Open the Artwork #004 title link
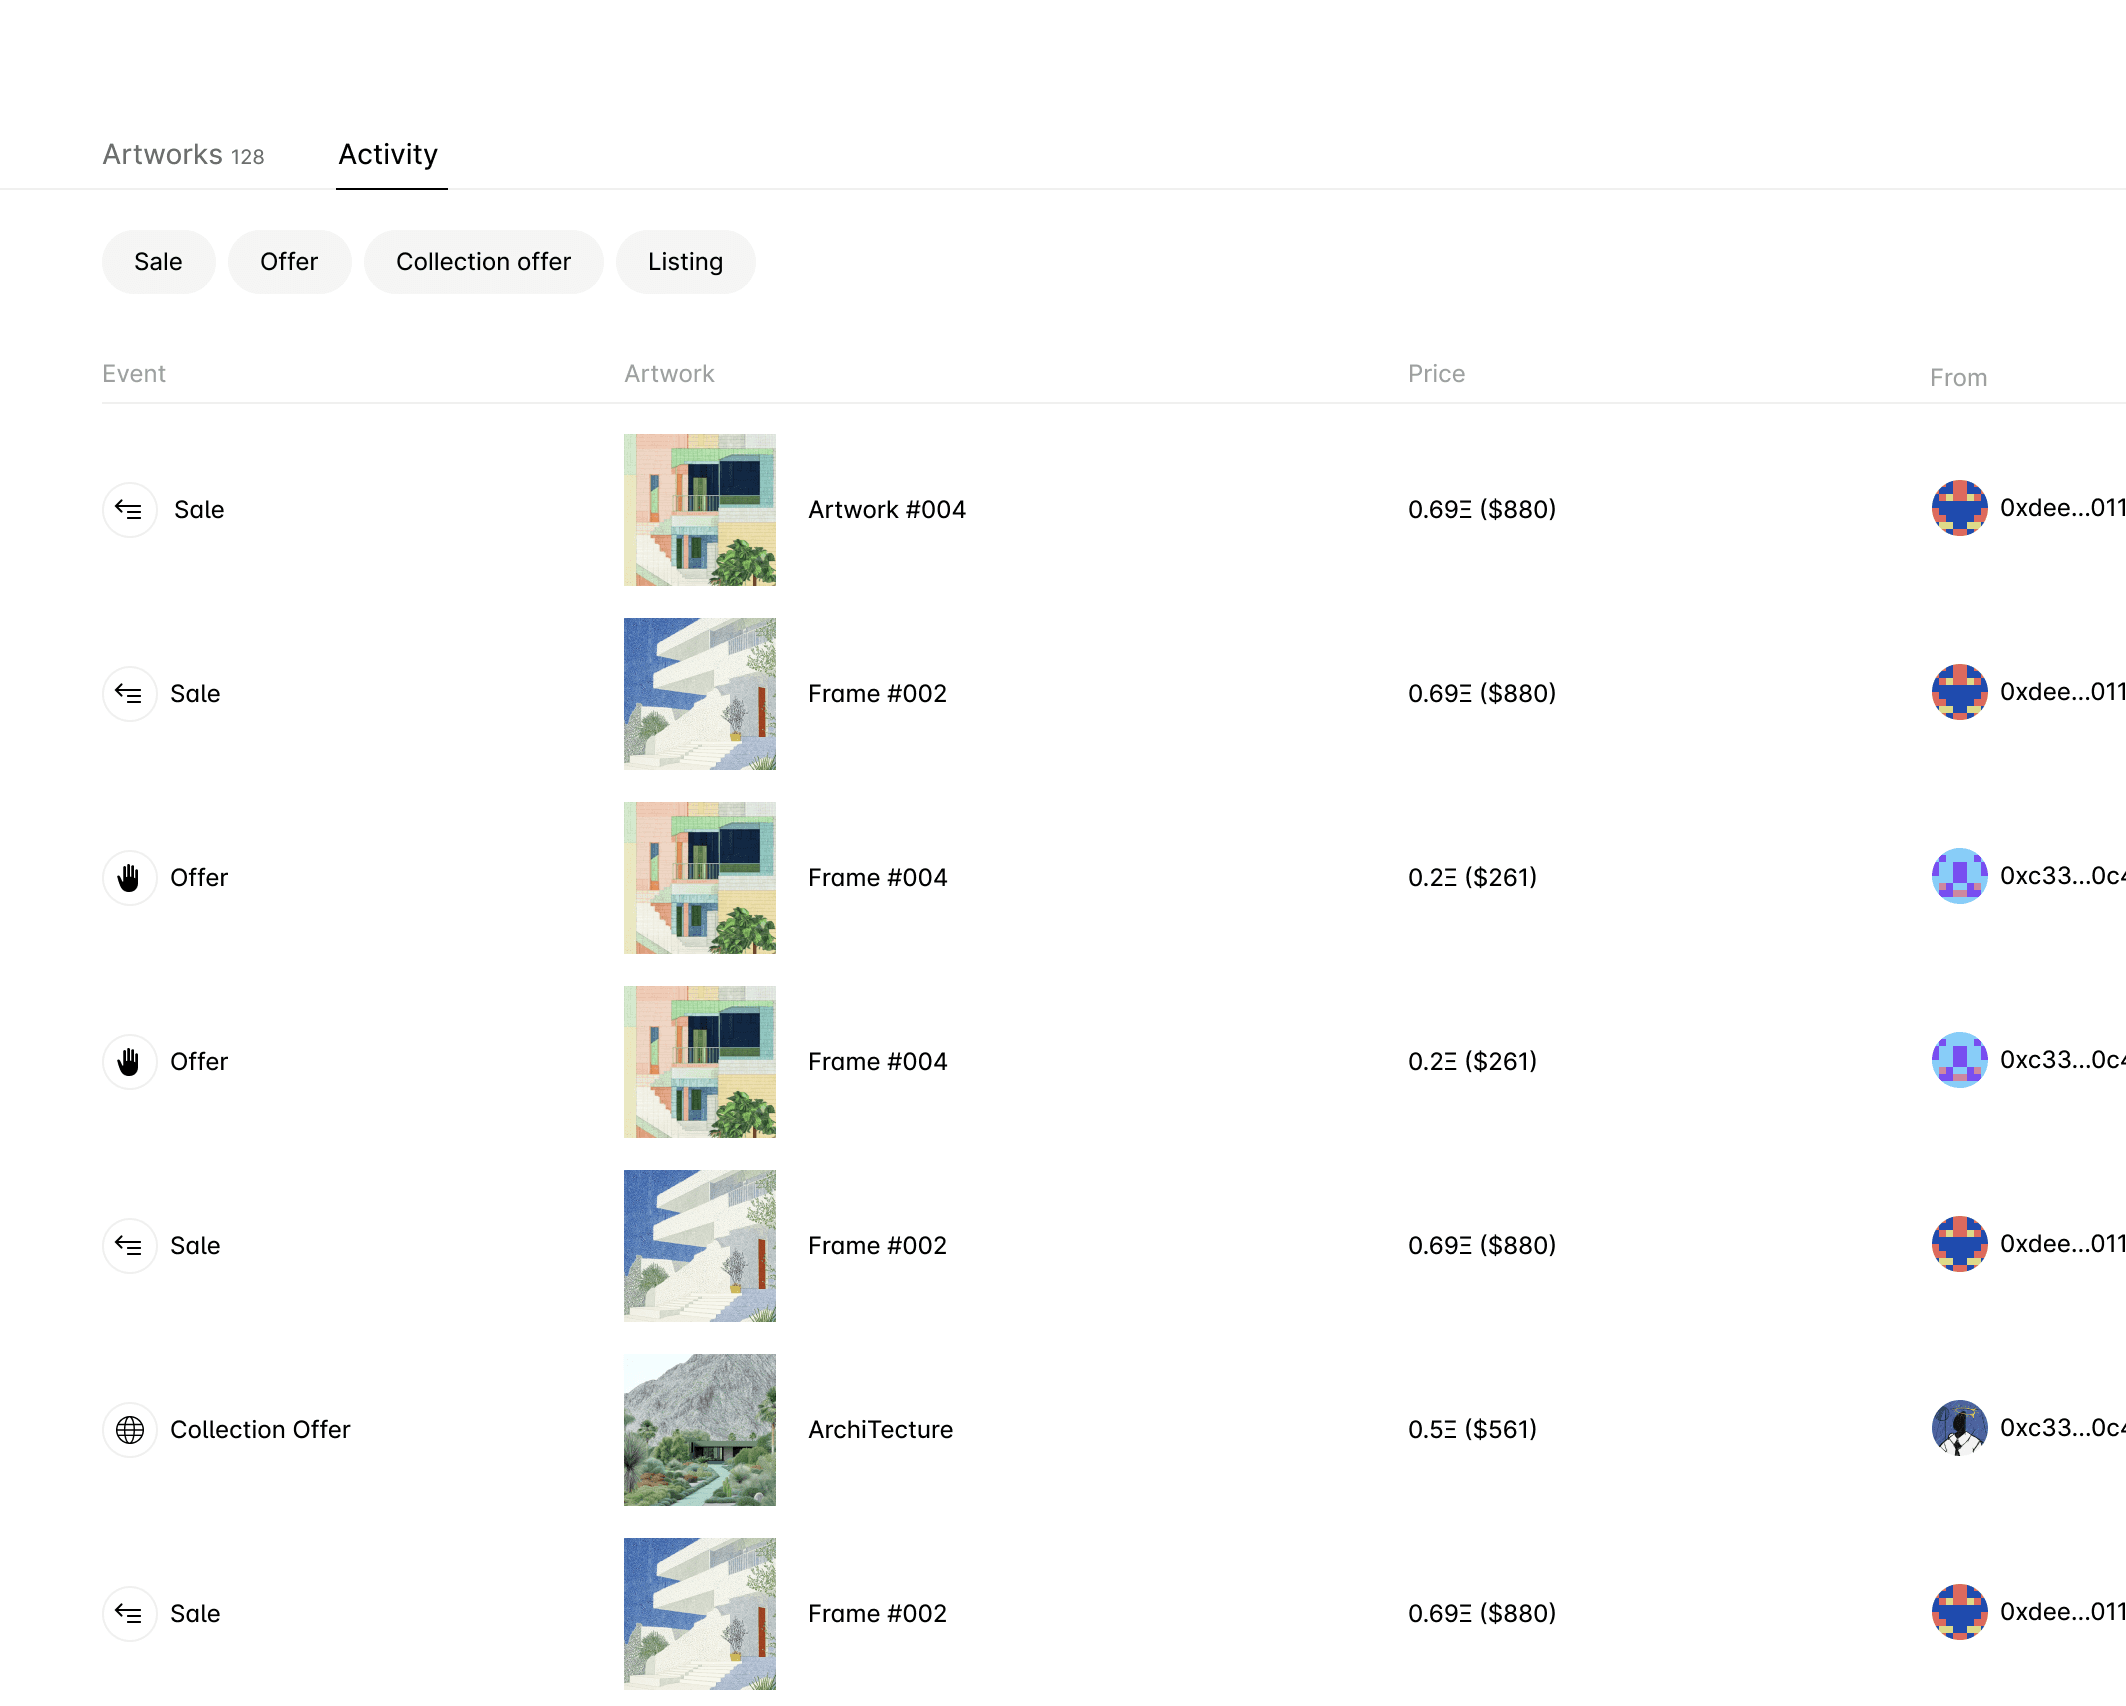2126x1706 pixels. 886,510
